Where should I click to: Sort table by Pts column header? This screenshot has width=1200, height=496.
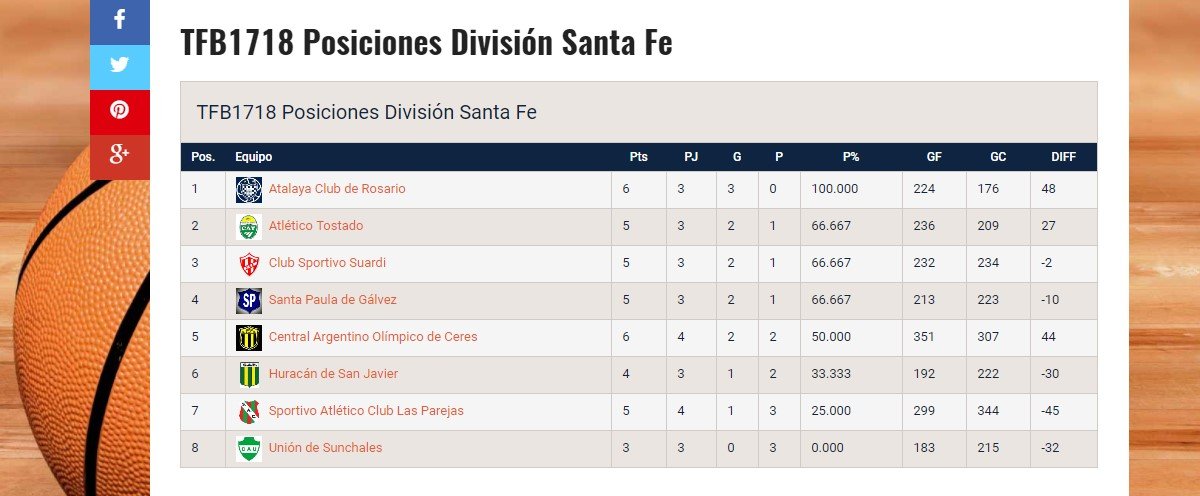638,157
